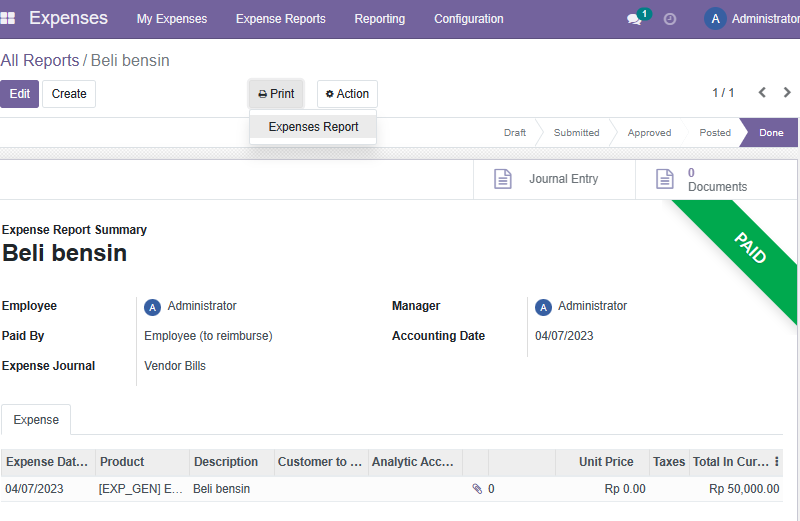
Task: Sort by Customer to reinvoice column header
Action: click(321, 462)
